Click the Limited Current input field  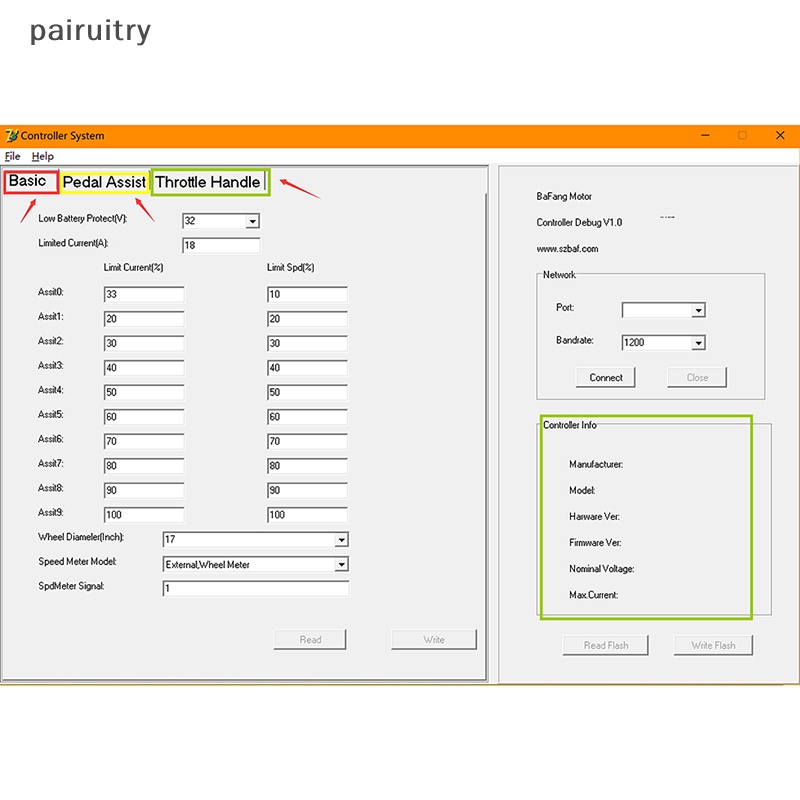pos(220,245)
